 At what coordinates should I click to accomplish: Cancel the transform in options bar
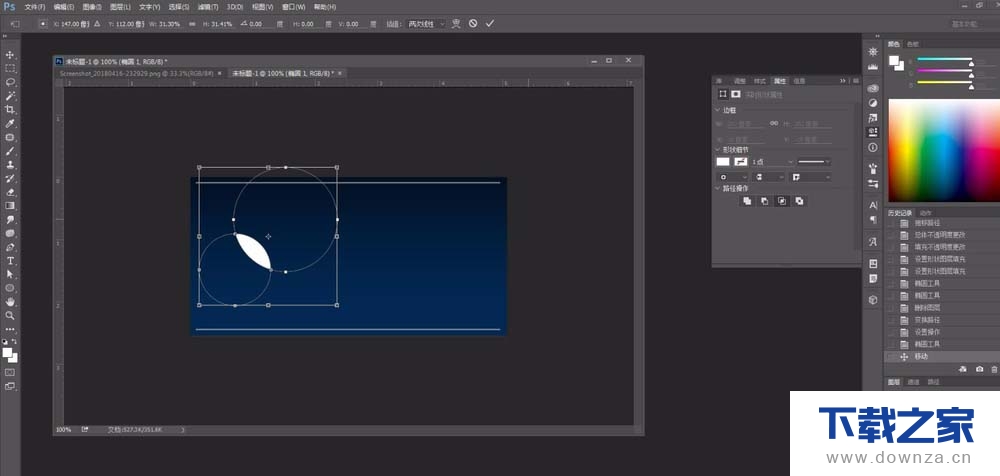(473, 24)
